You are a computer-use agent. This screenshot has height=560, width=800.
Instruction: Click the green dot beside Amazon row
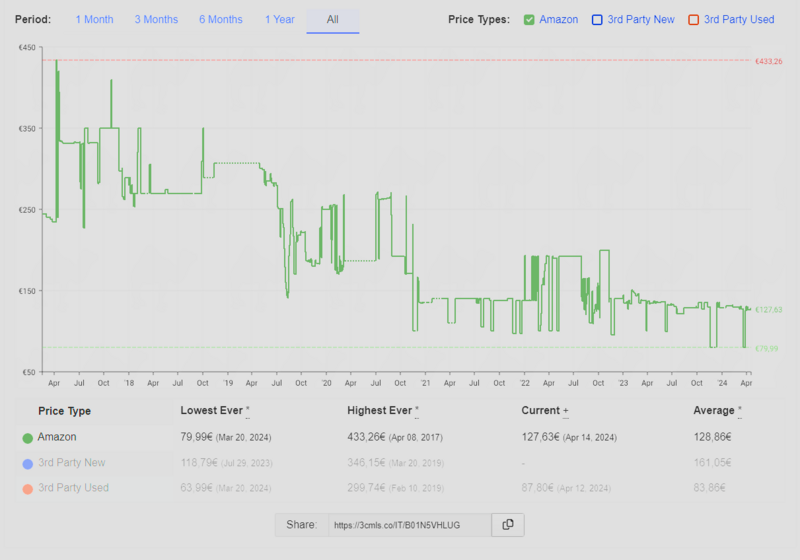27,438
